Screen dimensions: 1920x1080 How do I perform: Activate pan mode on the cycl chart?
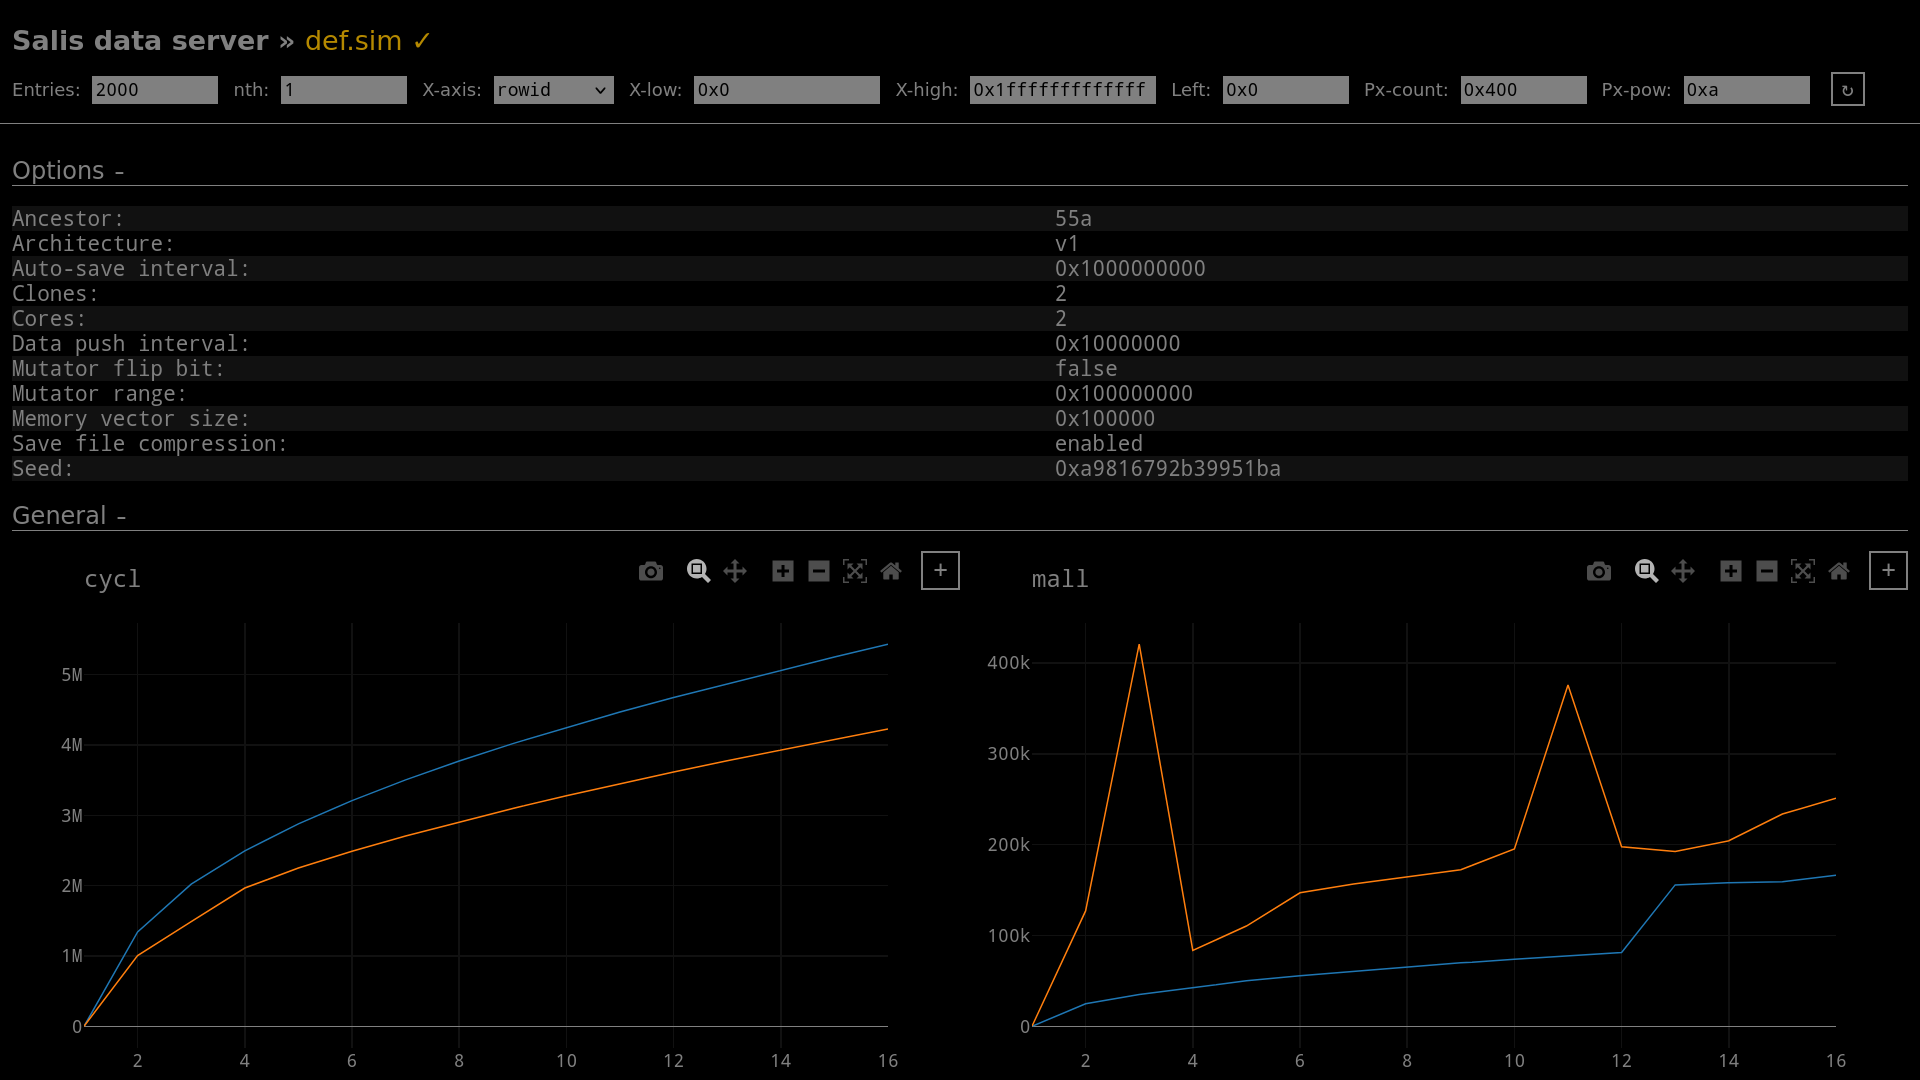735,571
